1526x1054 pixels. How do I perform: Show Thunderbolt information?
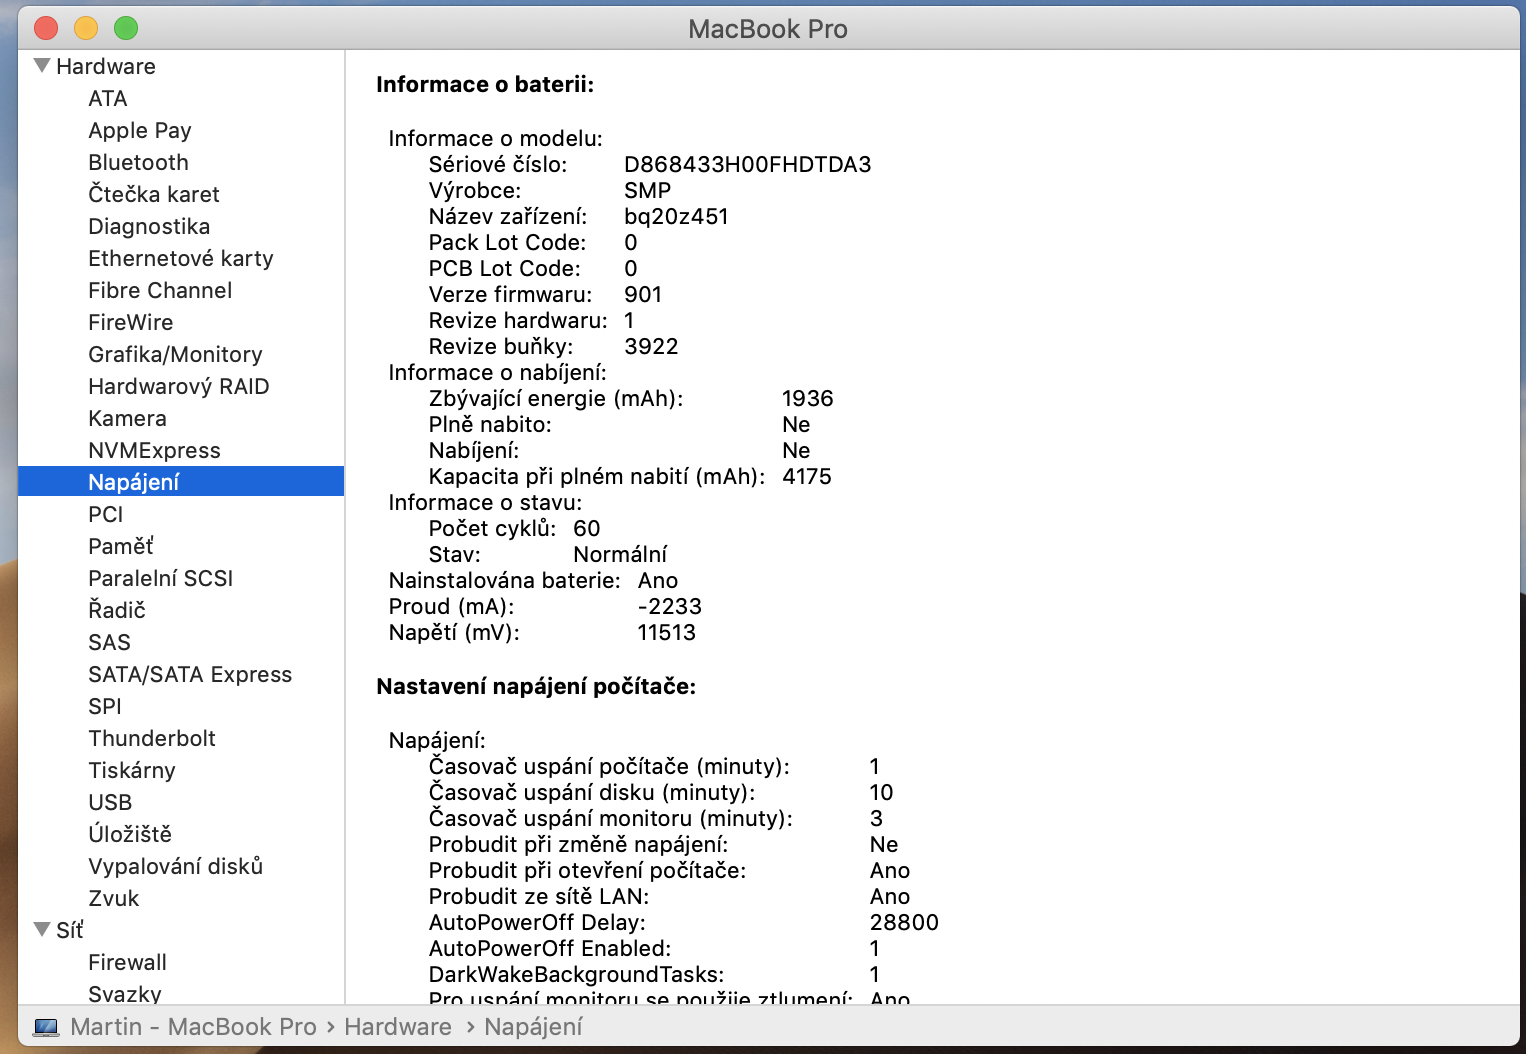coord(152,738)
